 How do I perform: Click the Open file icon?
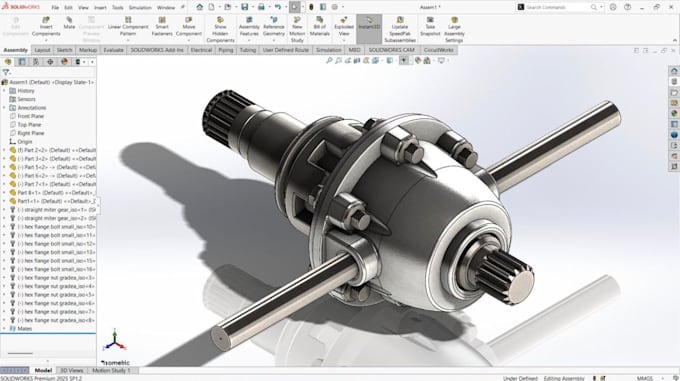[228, 7]
